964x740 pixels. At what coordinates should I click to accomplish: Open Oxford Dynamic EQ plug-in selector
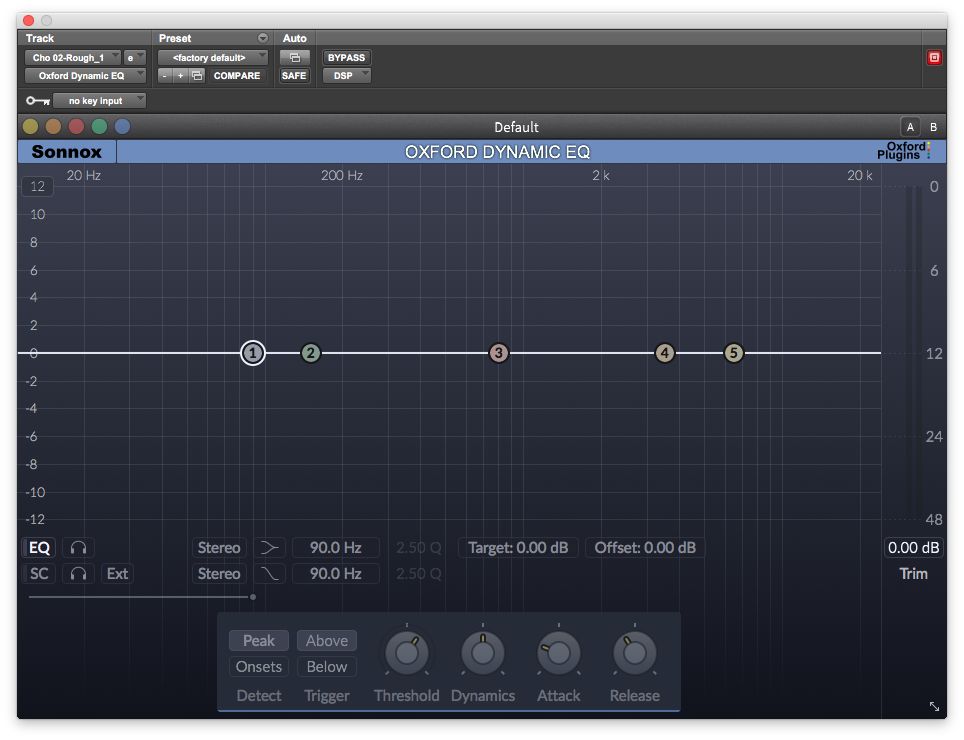pyautogui.click(x=85, y=76)
